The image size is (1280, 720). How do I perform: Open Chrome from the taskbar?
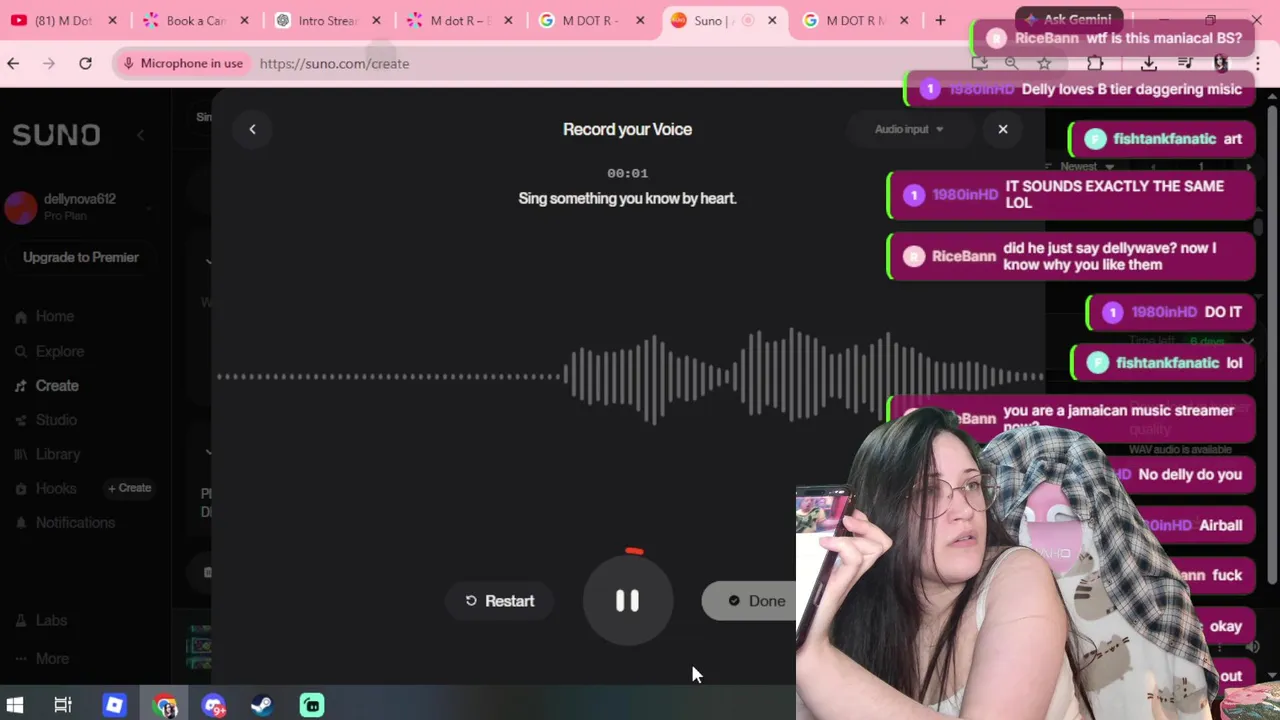(164, 705)
